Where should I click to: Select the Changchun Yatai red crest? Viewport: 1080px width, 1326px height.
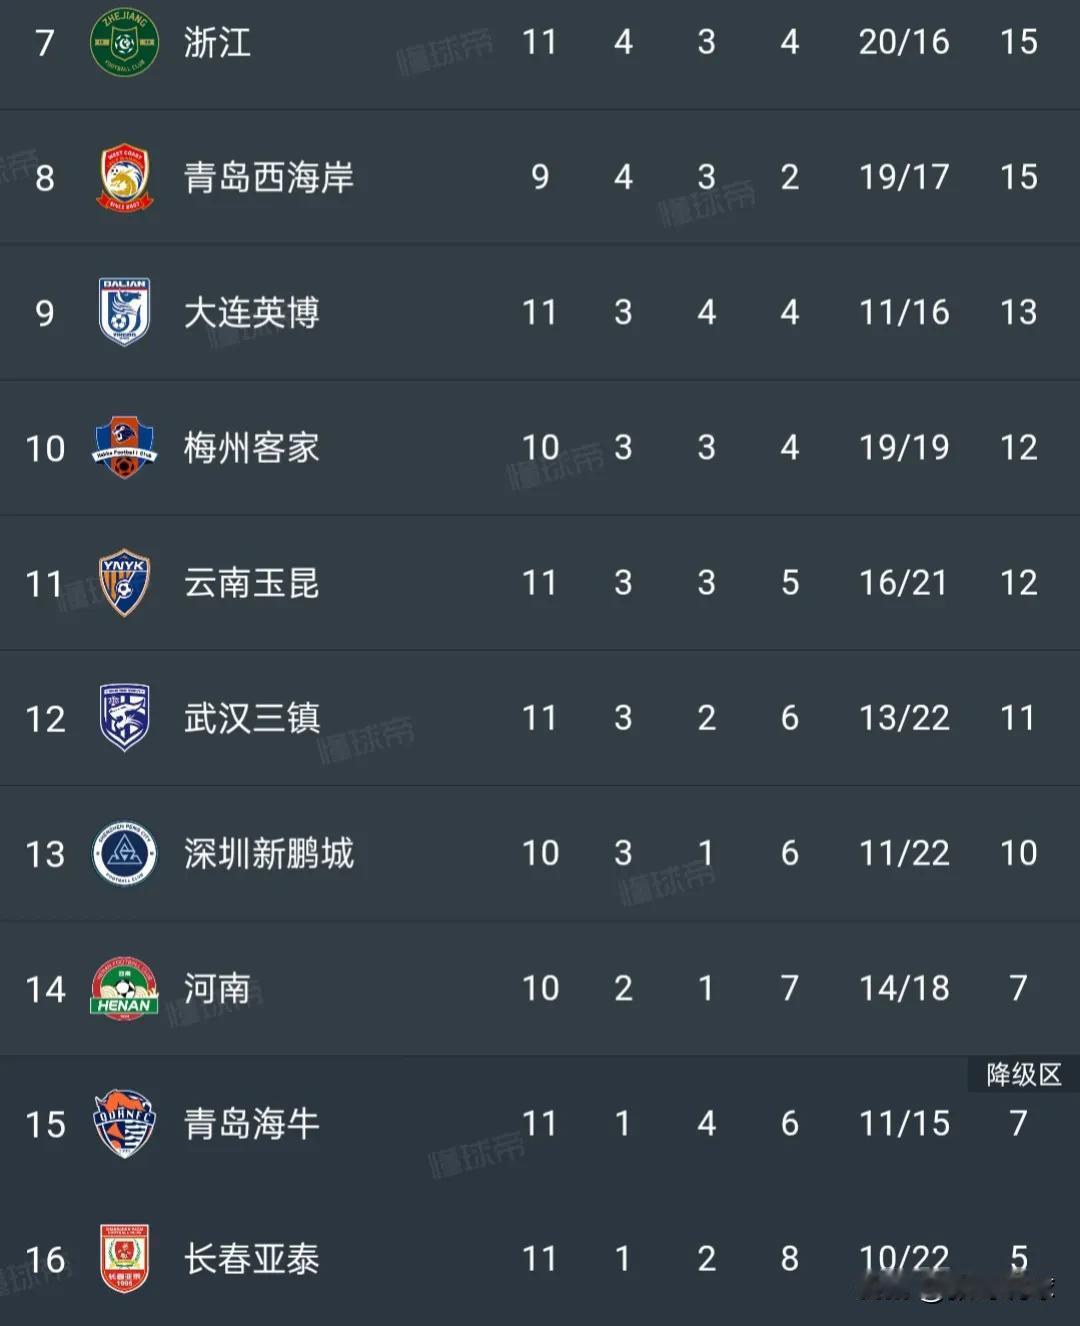124,1259
